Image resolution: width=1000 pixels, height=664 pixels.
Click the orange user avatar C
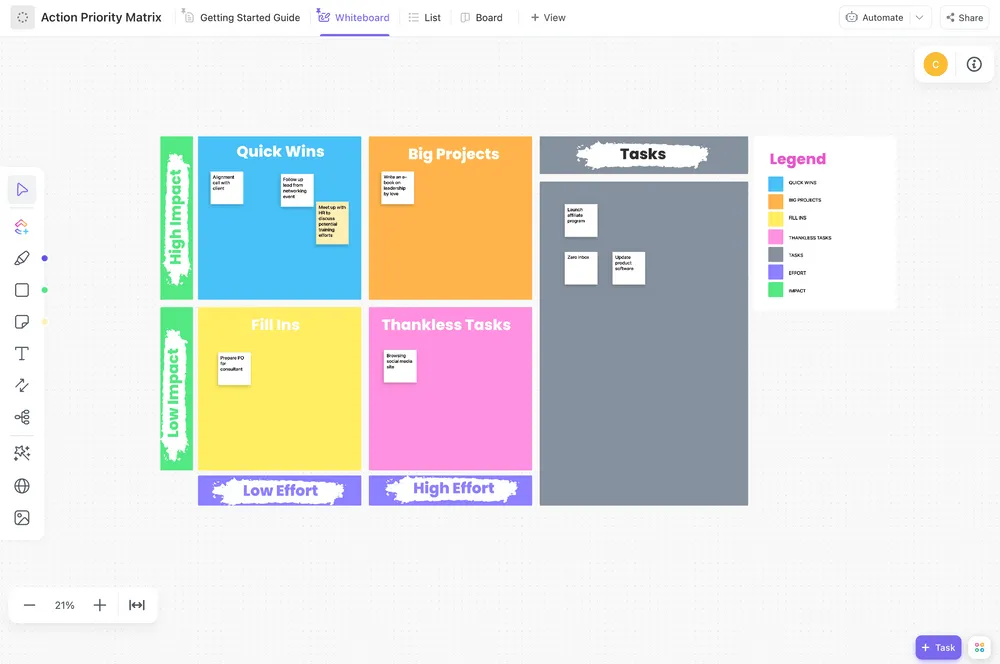[936, 64]
